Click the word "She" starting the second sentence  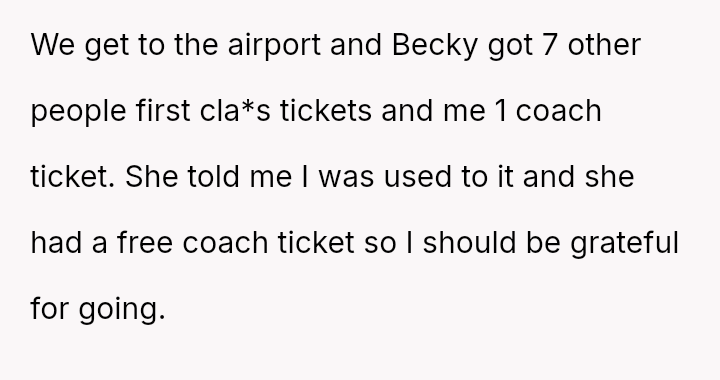click(x=152, y=177)
